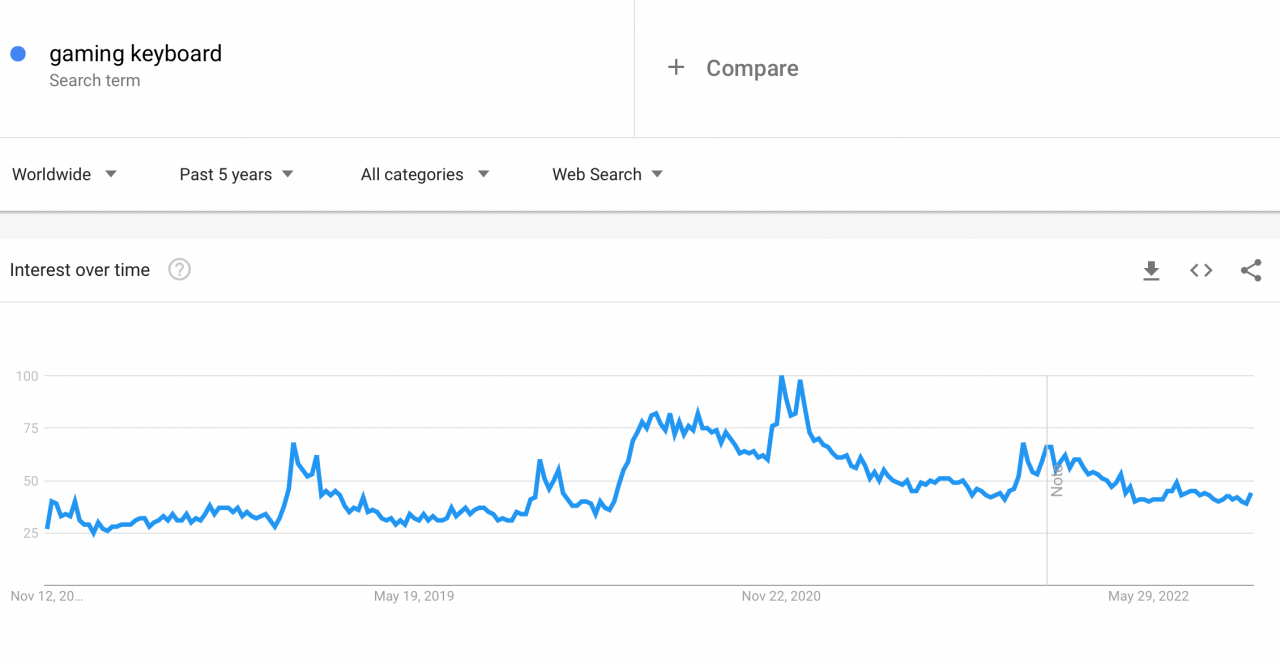Click the plus icon beside Compare
1280x663 pixels.
(676, 67)
